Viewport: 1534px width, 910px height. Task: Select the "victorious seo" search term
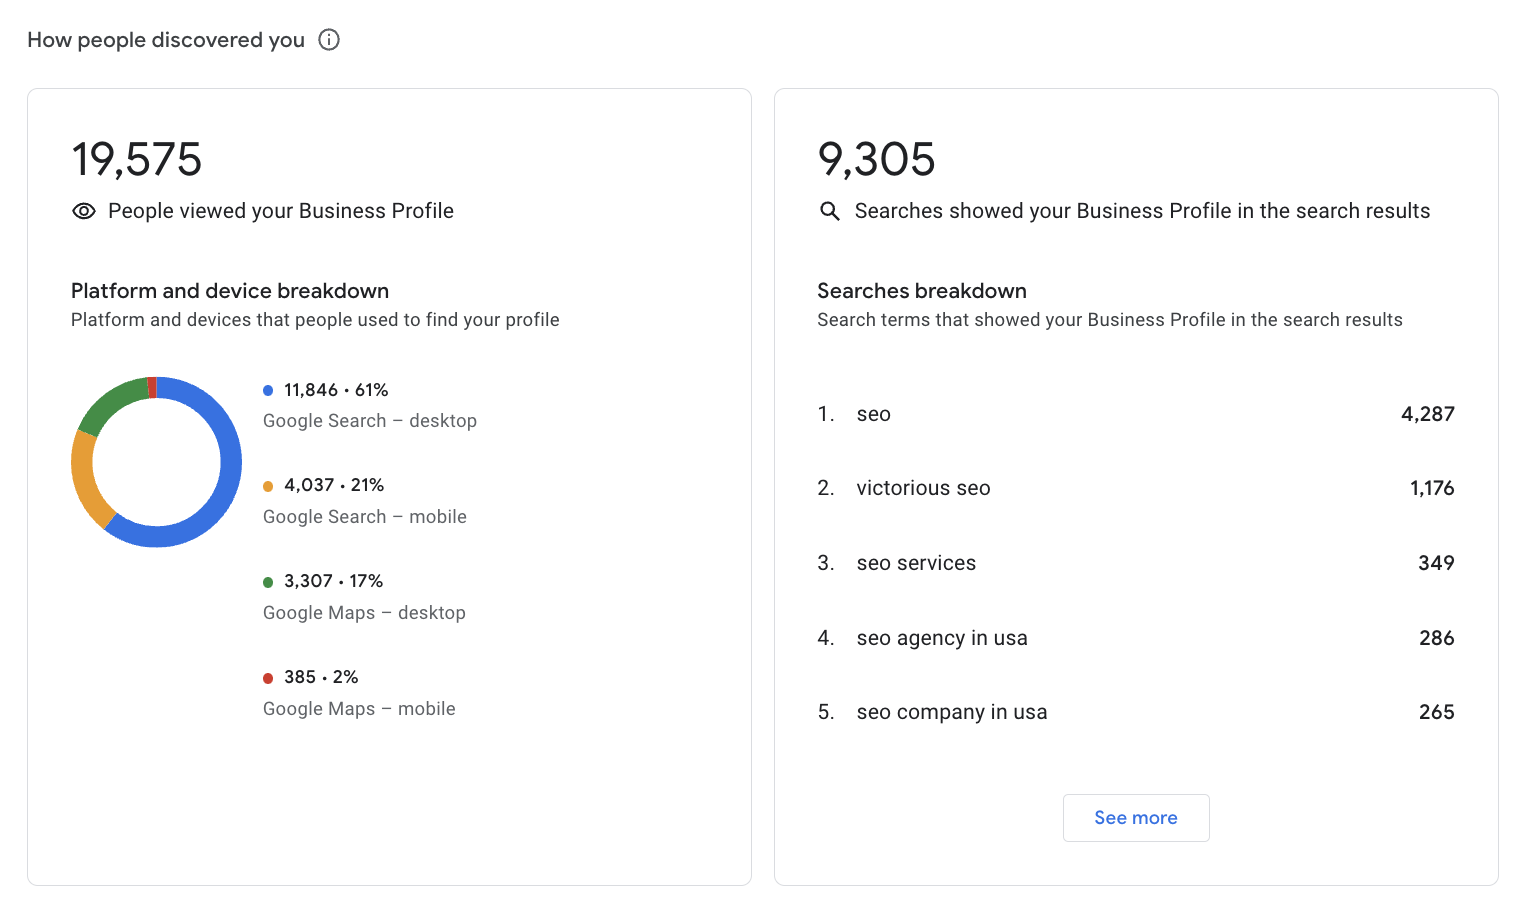point(923,488)
